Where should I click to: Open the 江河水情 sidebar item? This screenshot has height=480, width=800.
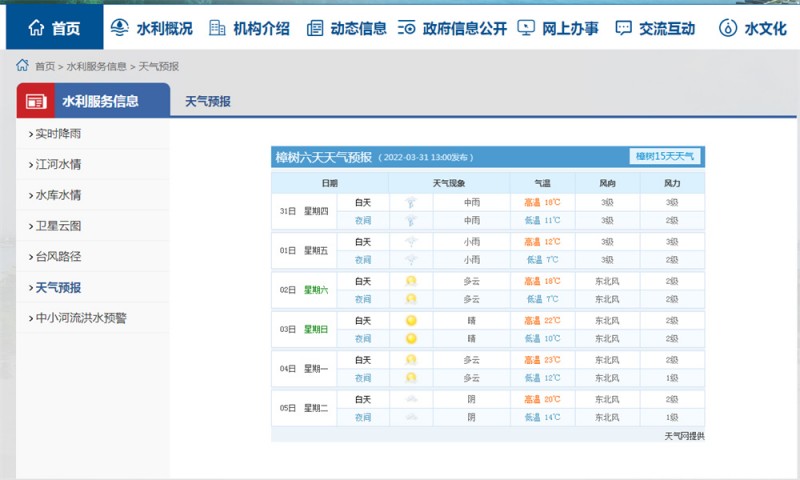58,164
